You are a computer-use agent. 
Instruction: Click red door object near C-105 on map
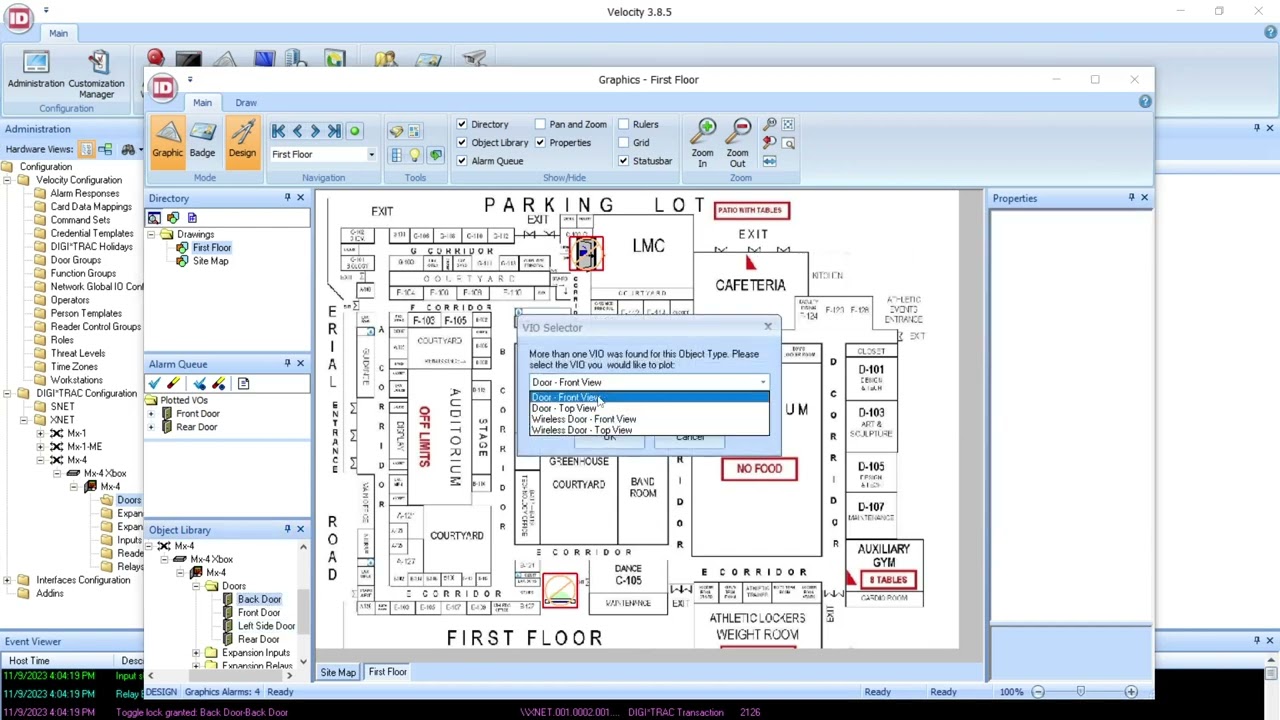[x=560, y=589]
